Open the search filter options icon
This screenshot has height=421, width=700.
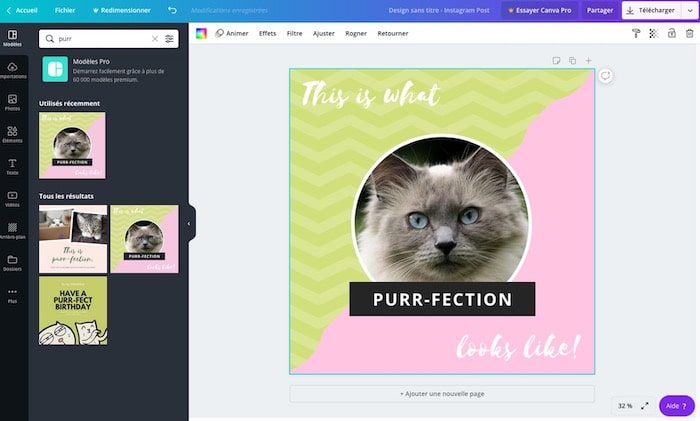coord(169,39)
